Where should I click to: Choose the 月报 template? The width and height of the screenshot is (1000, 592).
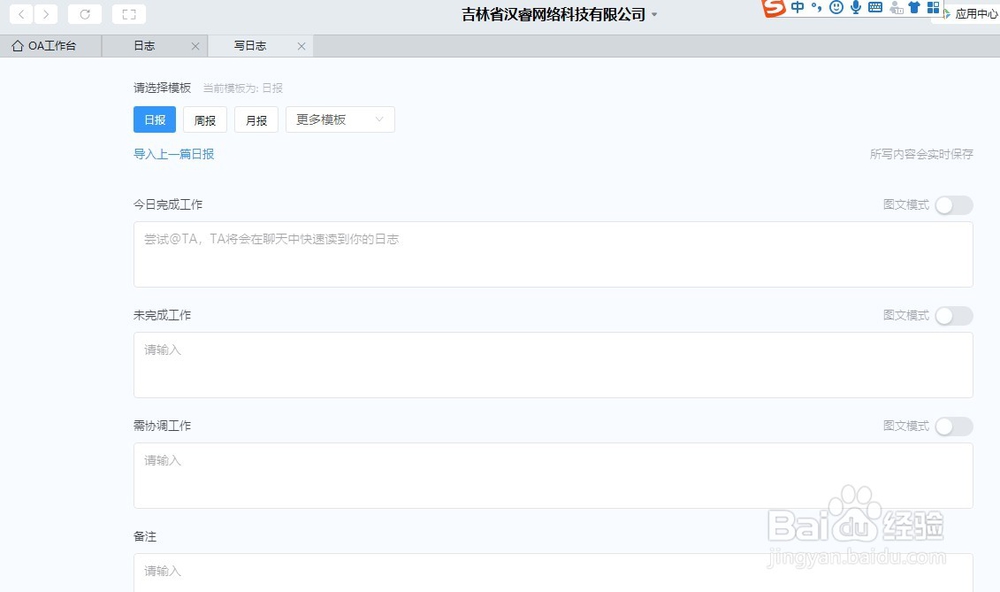[x=256, y=120]
